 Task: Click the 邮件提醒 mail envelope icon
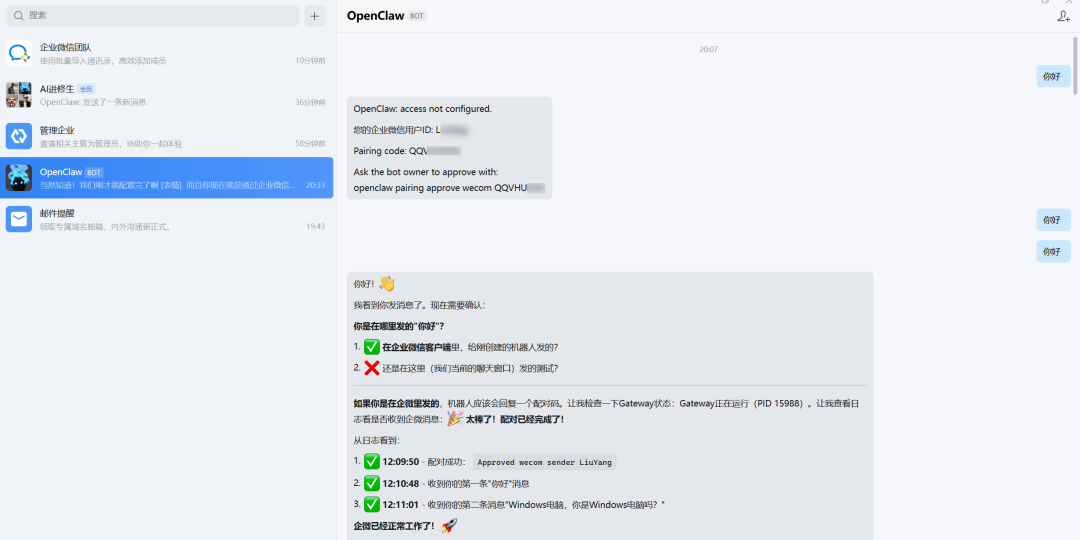[x=19, y=219]
